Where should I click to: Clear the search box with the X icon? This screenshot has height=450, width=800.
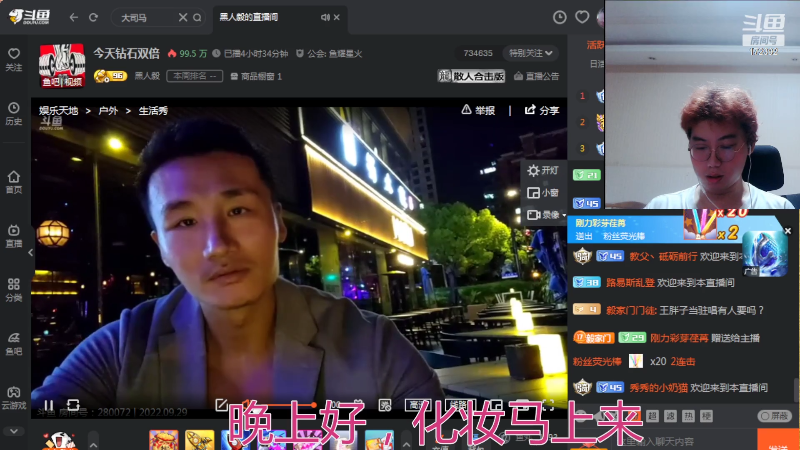click(x=183, y=17)
